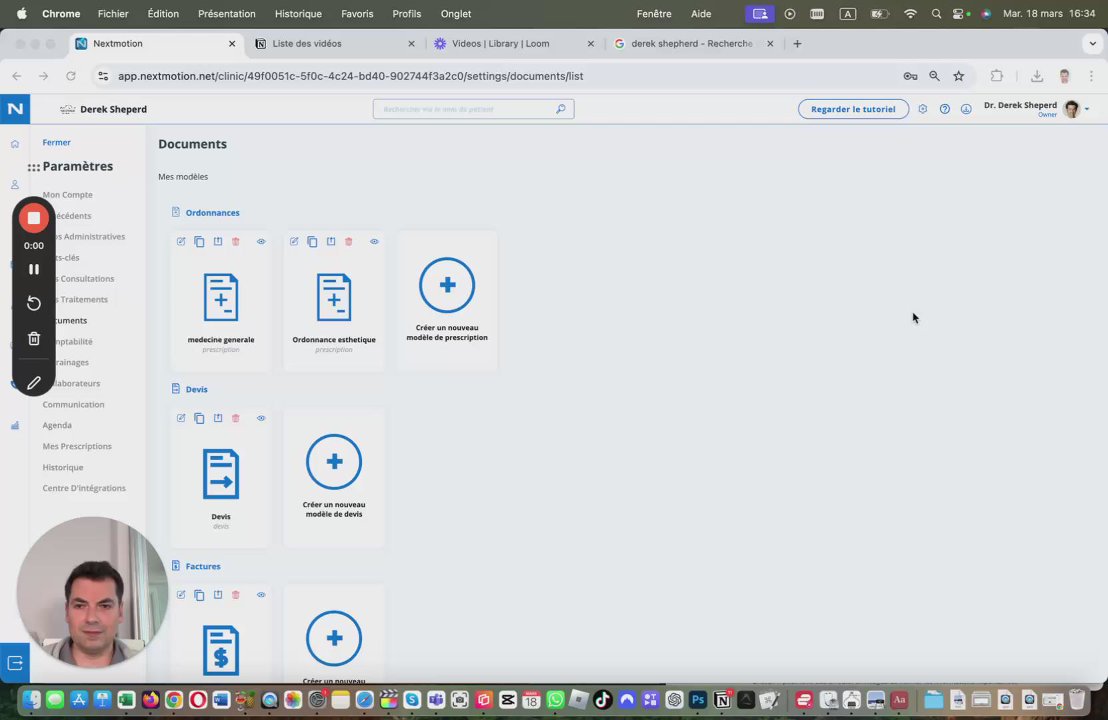Edit the Ordonnance esthetique template

(x=294, y=242)
